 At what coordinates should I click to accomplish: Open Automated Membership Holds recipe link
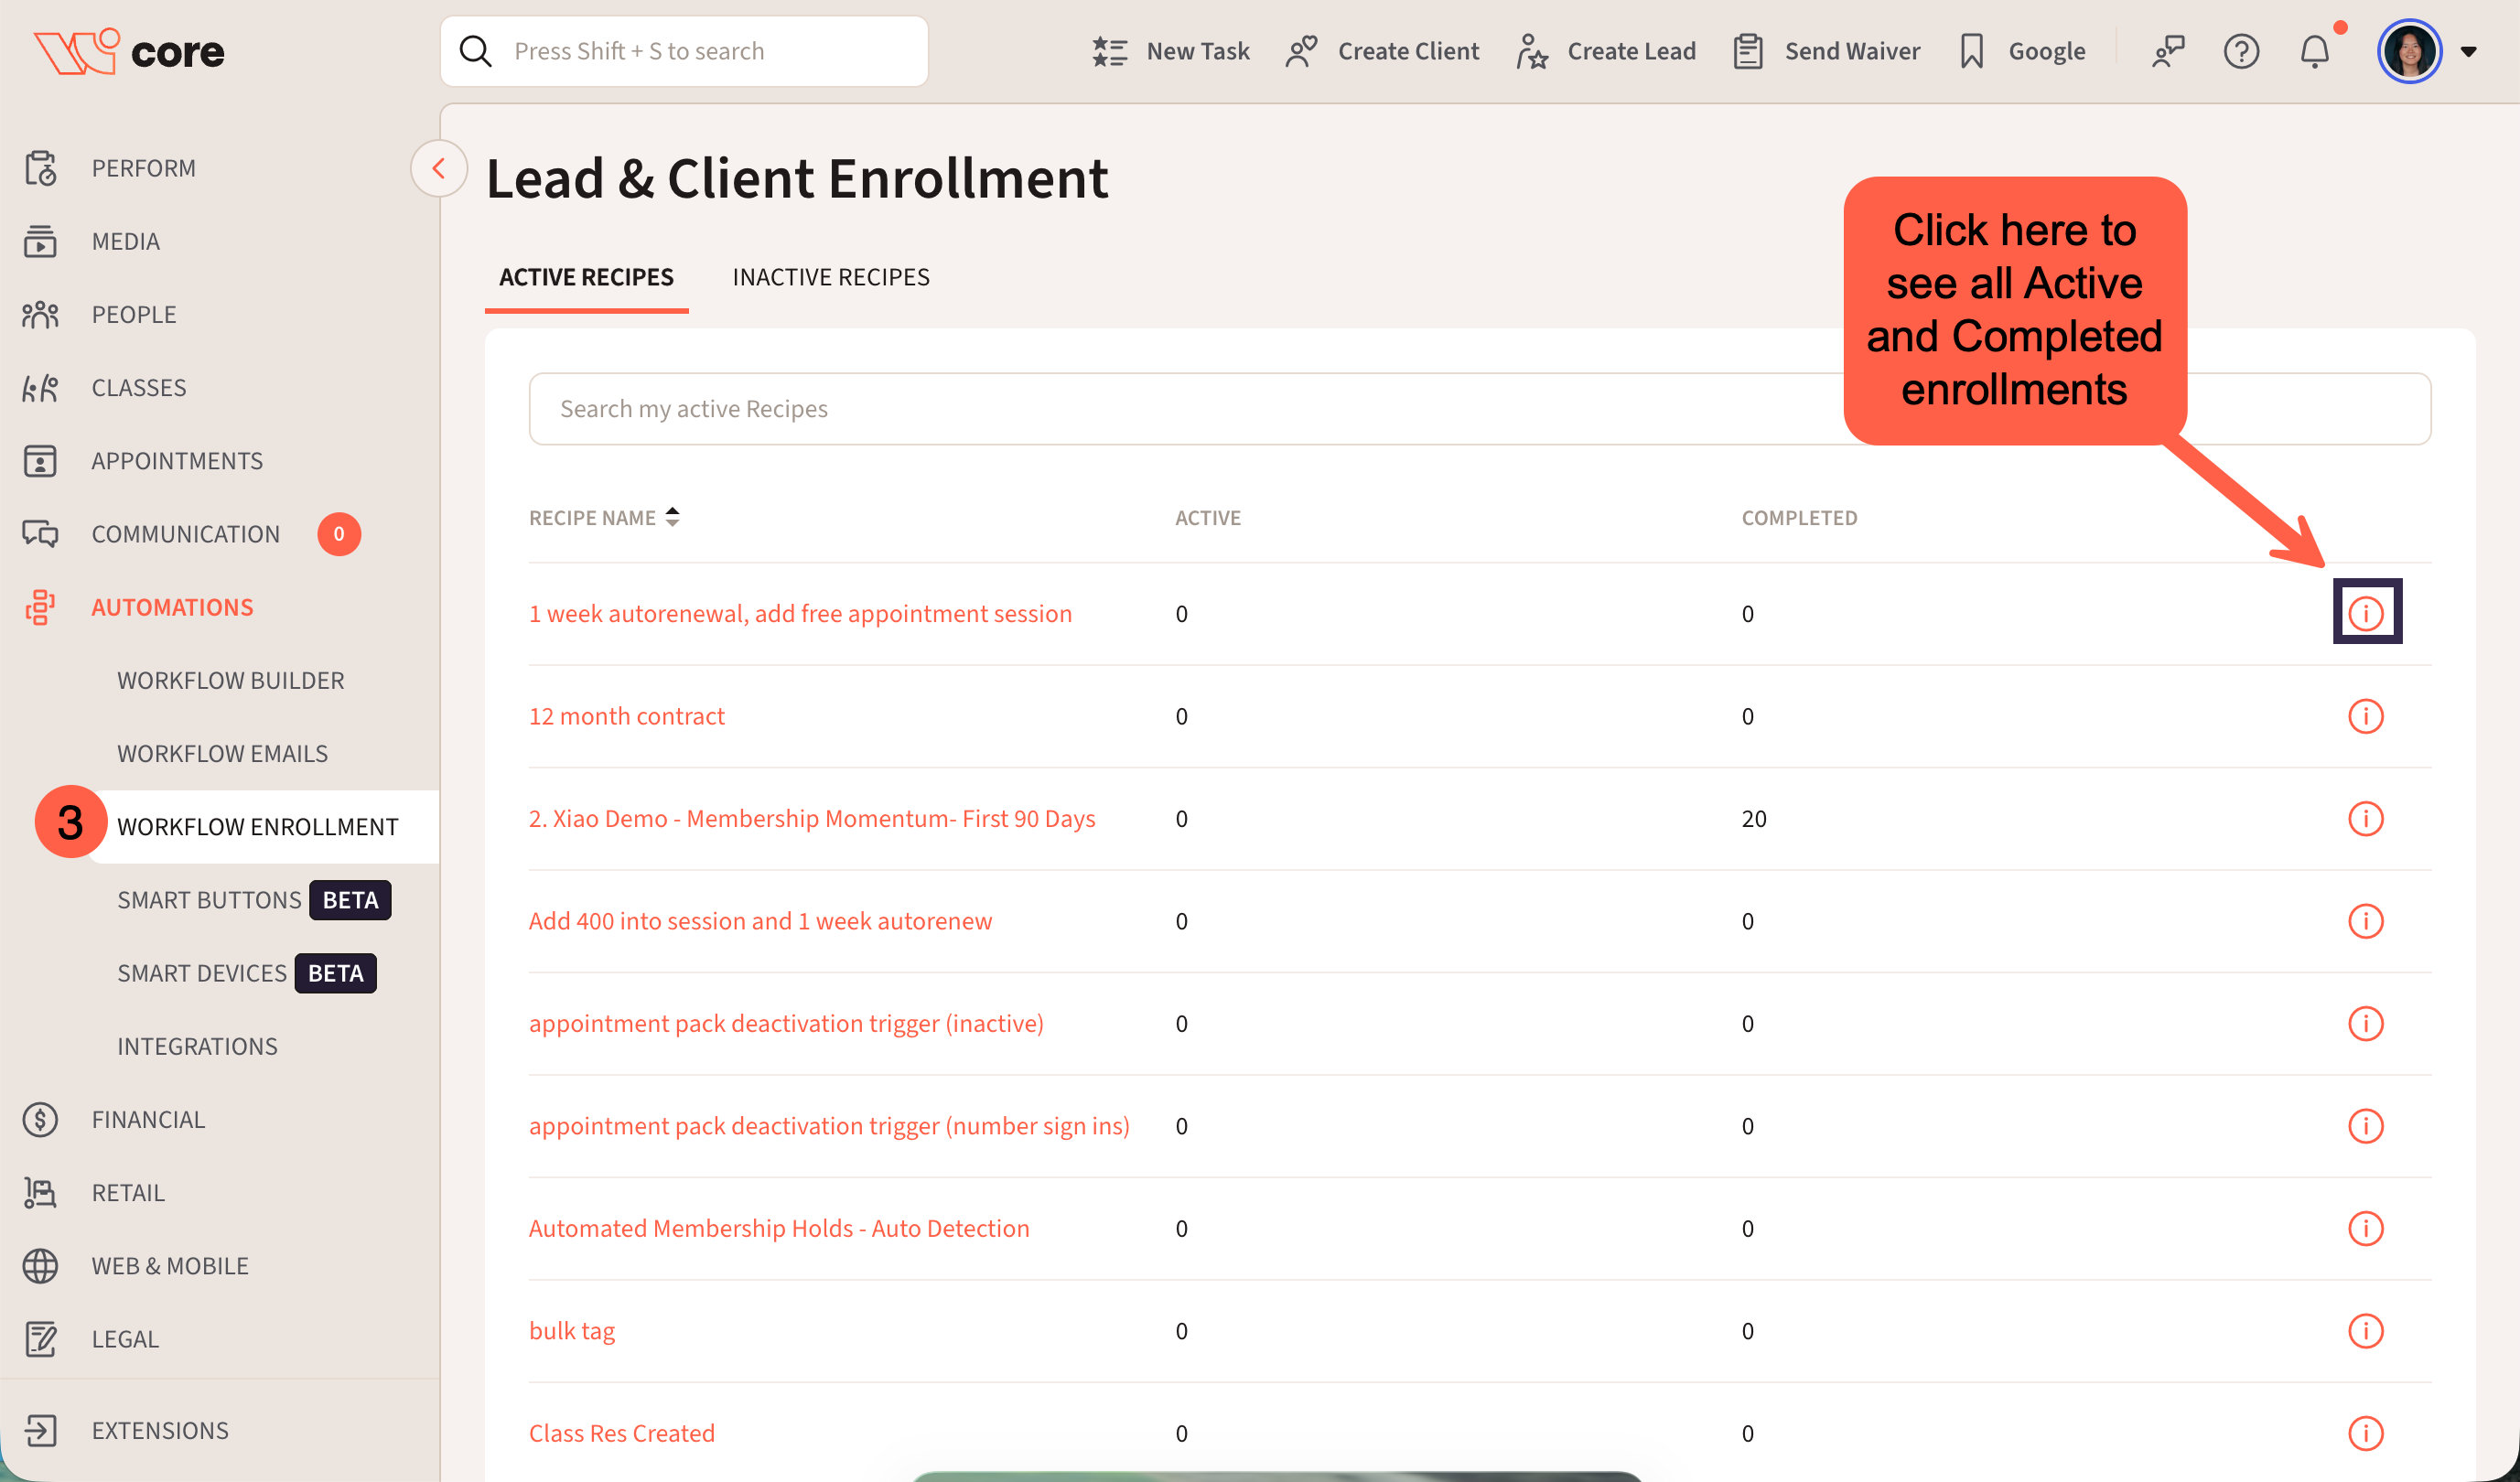(x=778, y=1228)
